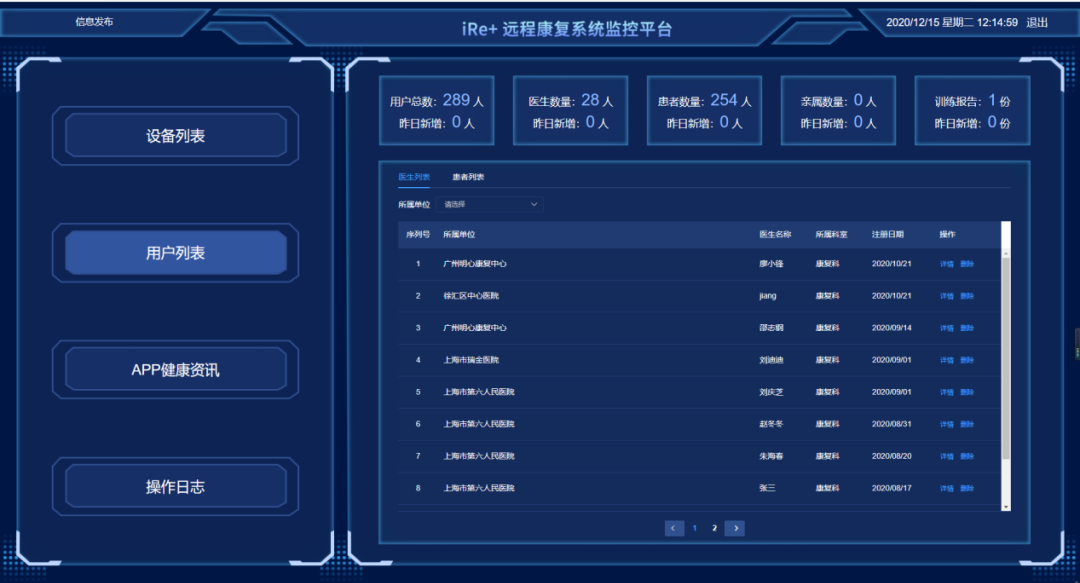The image size is (1080, 583).
Task: Open 详情 for doctor 刘迪迪
Action: tap(946, 360)
